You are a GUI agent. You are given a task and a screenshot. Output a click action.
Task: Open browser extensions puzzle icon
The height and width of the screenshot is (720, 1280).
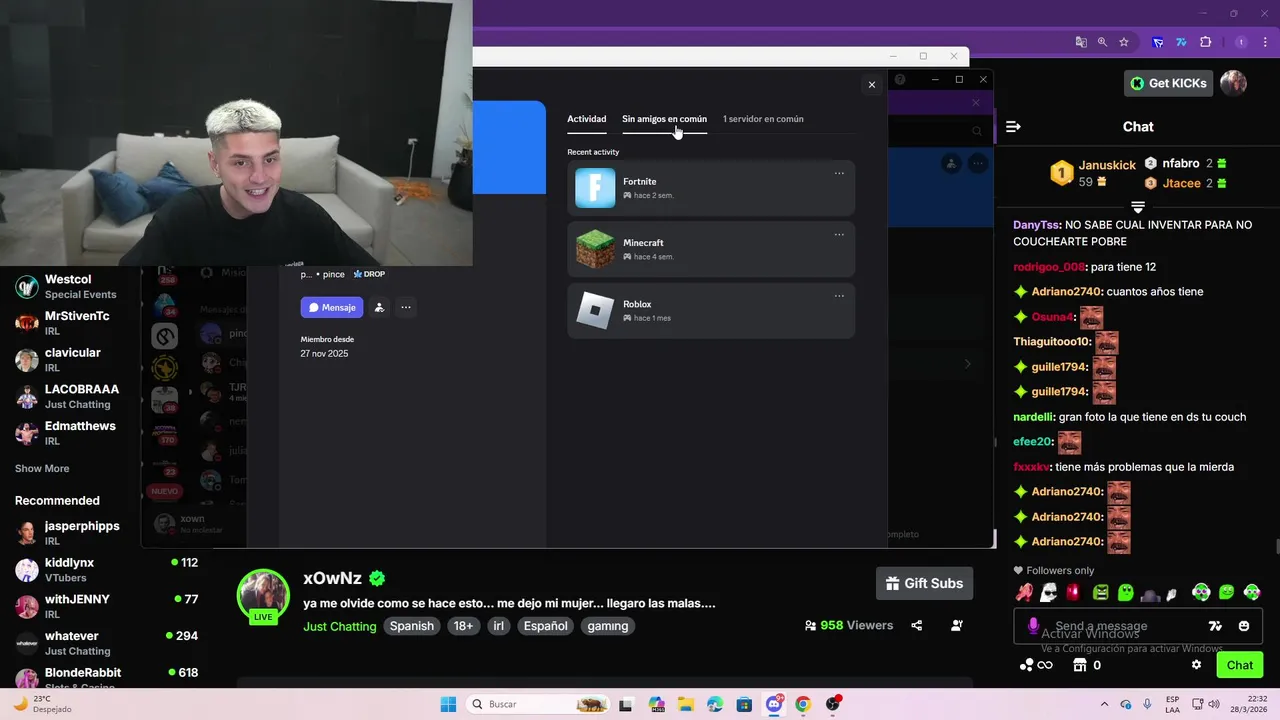1205,42
